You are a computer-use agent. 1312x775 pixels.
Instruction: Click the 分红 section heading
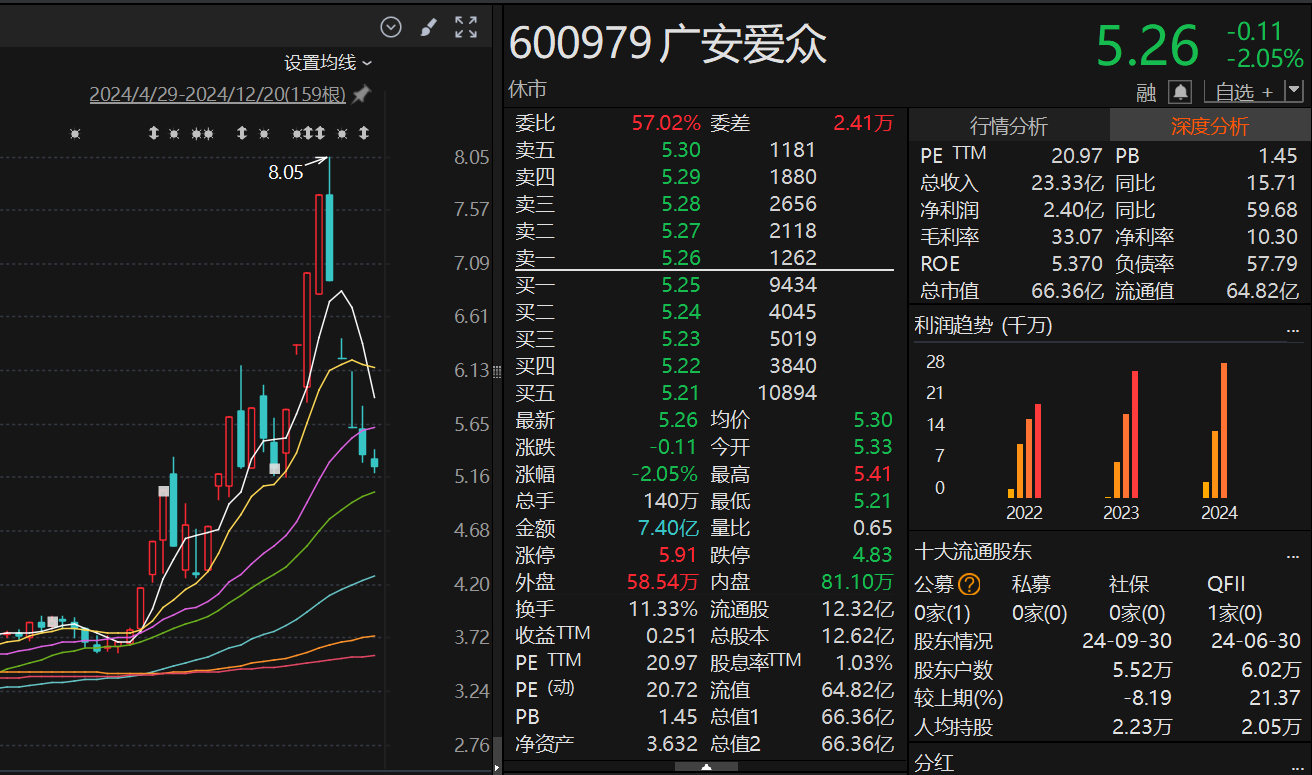coord(934,763)
